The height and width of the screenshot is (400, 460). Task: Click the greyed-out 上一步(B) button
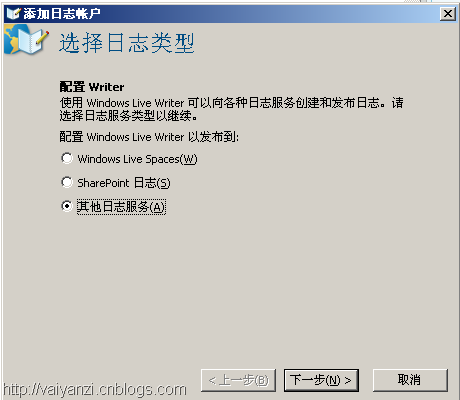click(x=238, y=380)
